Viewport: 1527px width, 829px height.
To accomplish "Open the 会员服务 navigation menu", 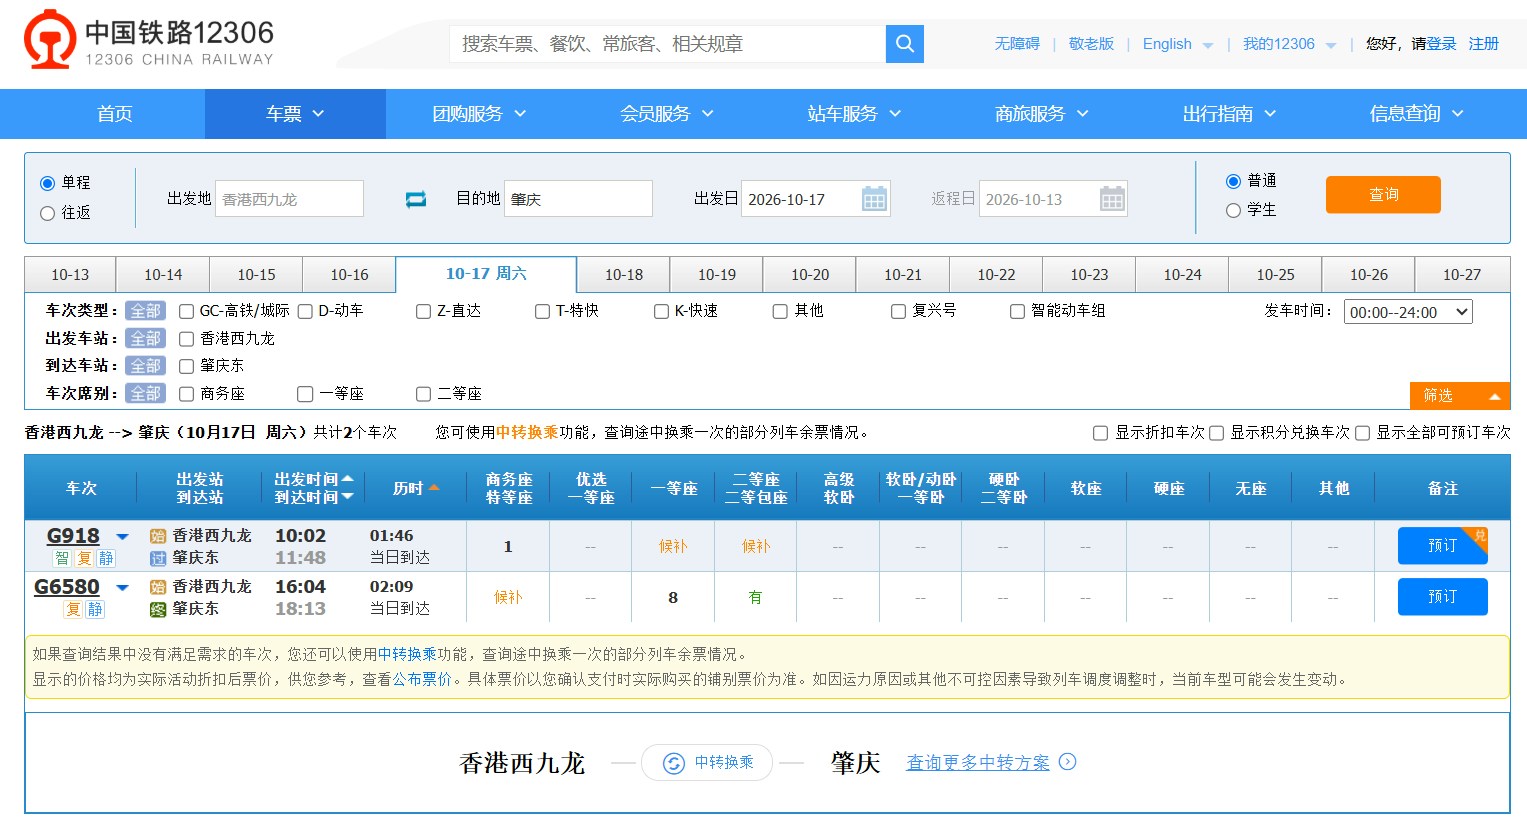I will click(x=667, y=114).
